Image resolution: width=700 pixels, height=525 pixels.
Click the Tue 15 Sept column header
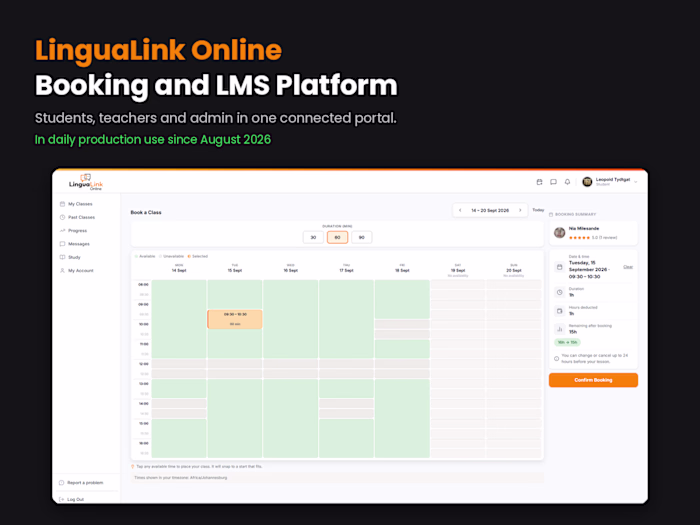point(235,268)
